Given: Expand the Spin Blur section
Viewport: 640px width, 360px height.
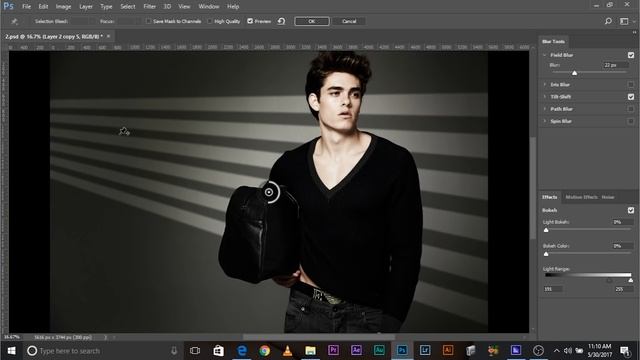Looking at the screenshot, I should 544,121.
